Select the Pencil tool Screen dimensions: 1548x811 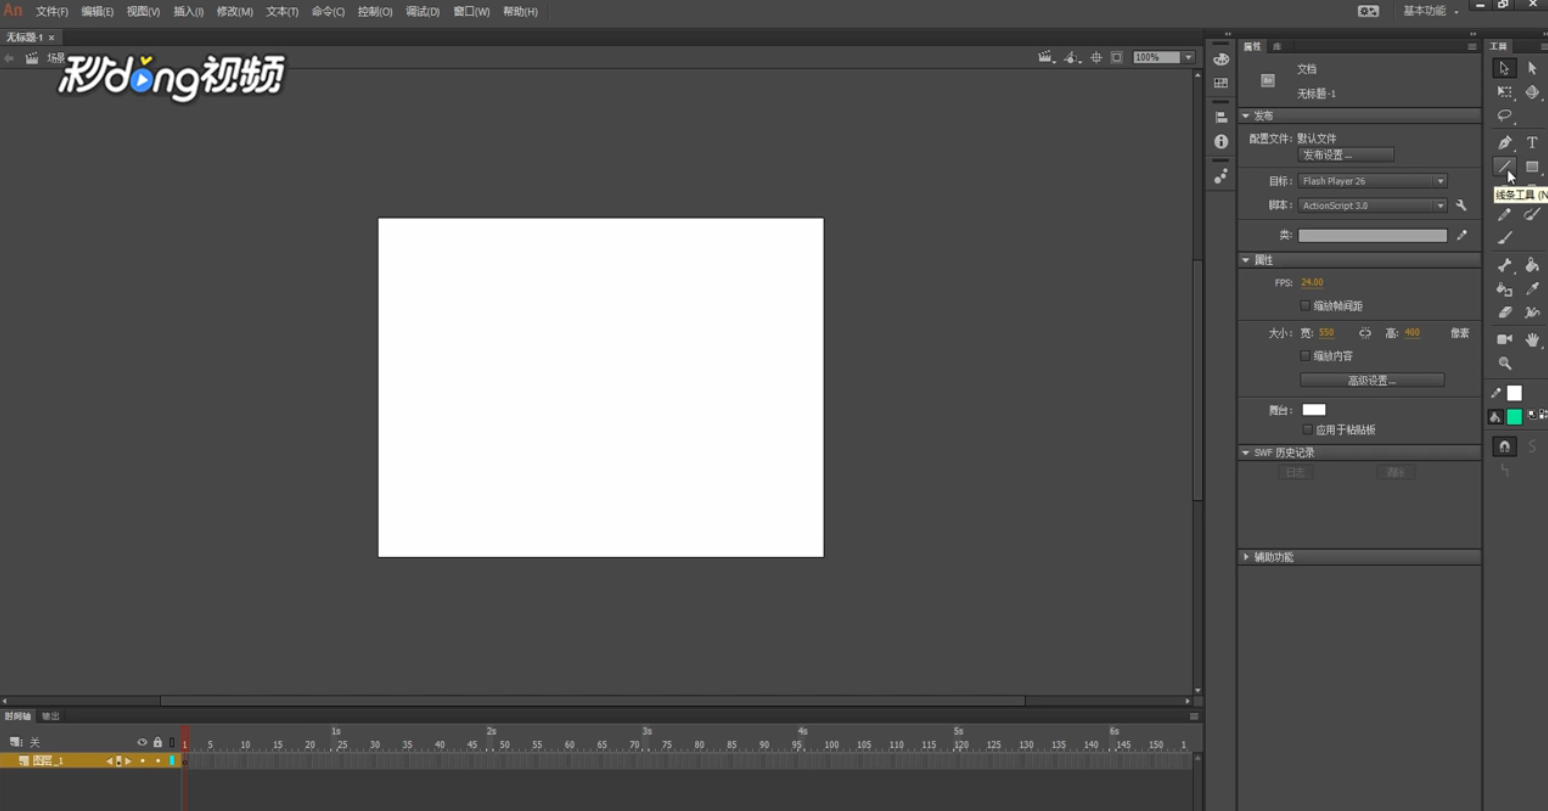(1504, 214)
